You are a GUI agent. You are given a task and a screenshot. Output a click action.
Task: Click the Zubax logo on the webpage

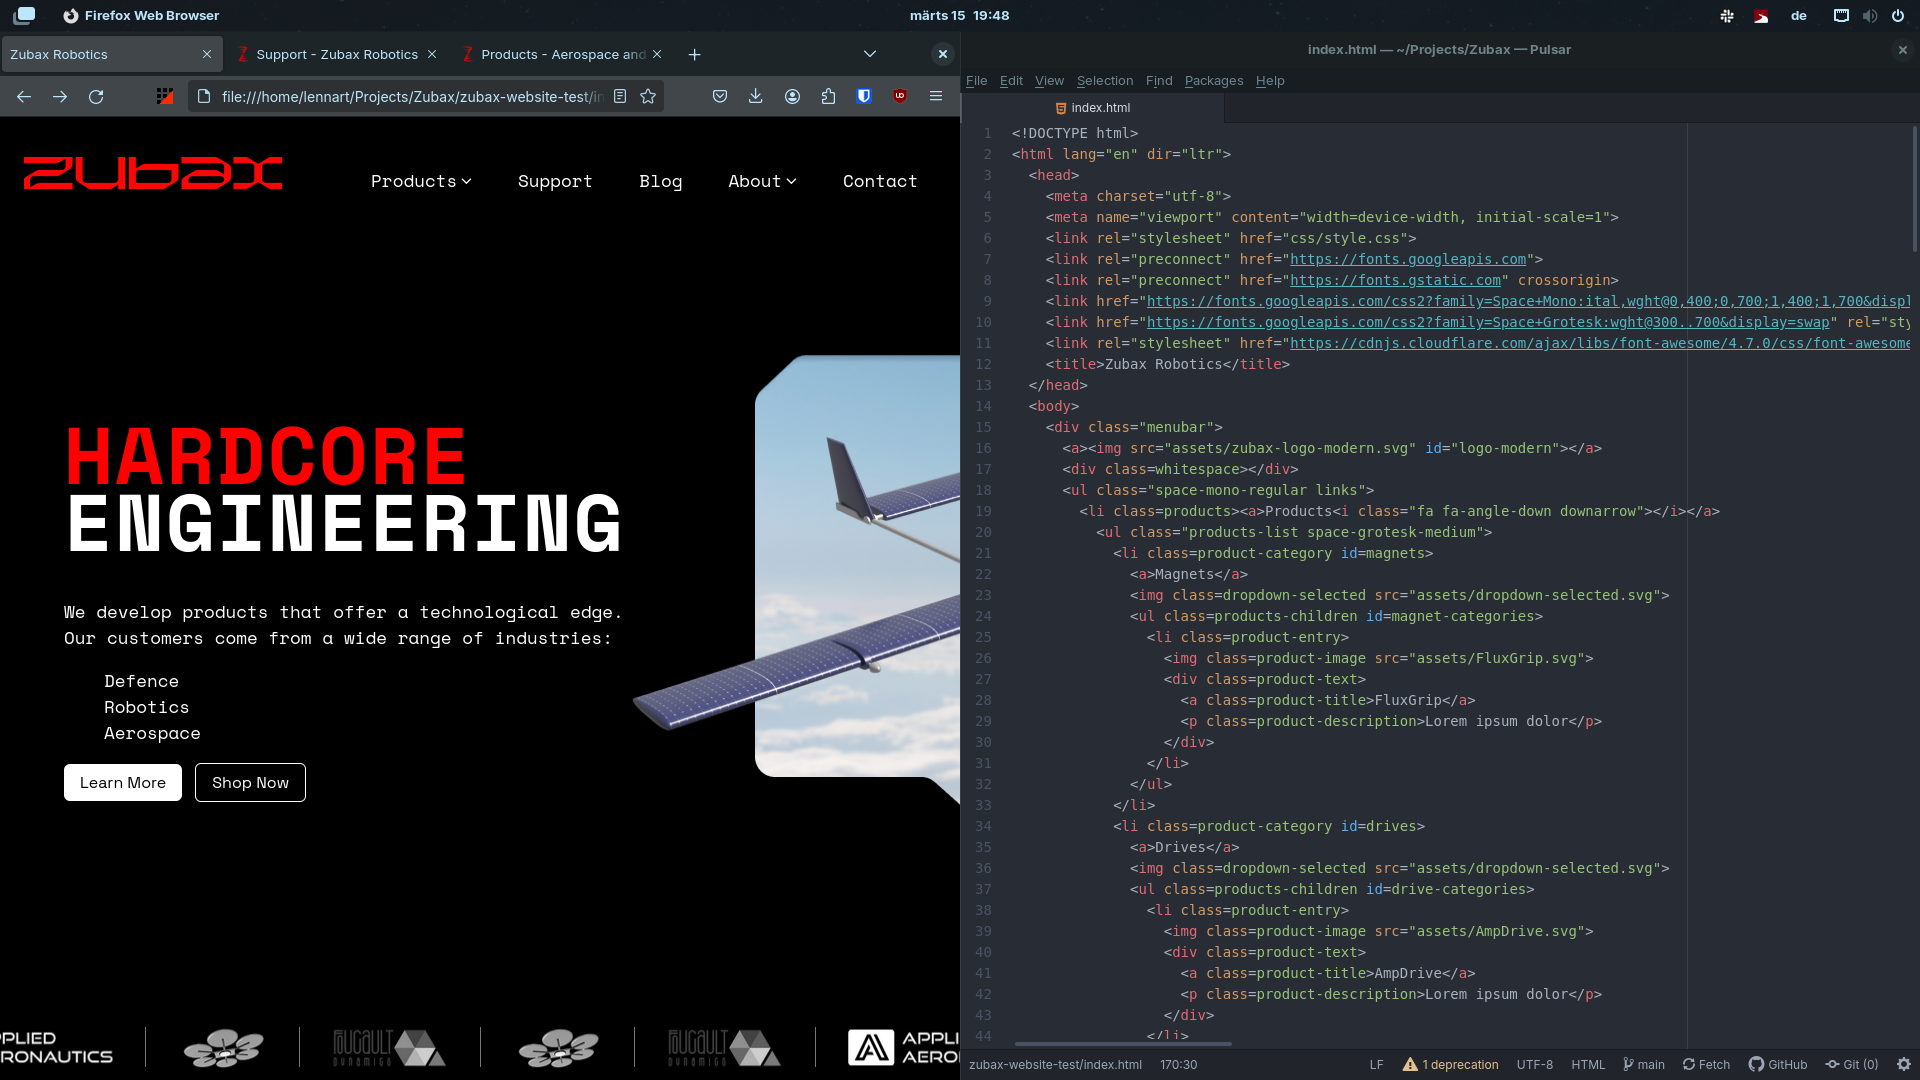pos(153,173)
